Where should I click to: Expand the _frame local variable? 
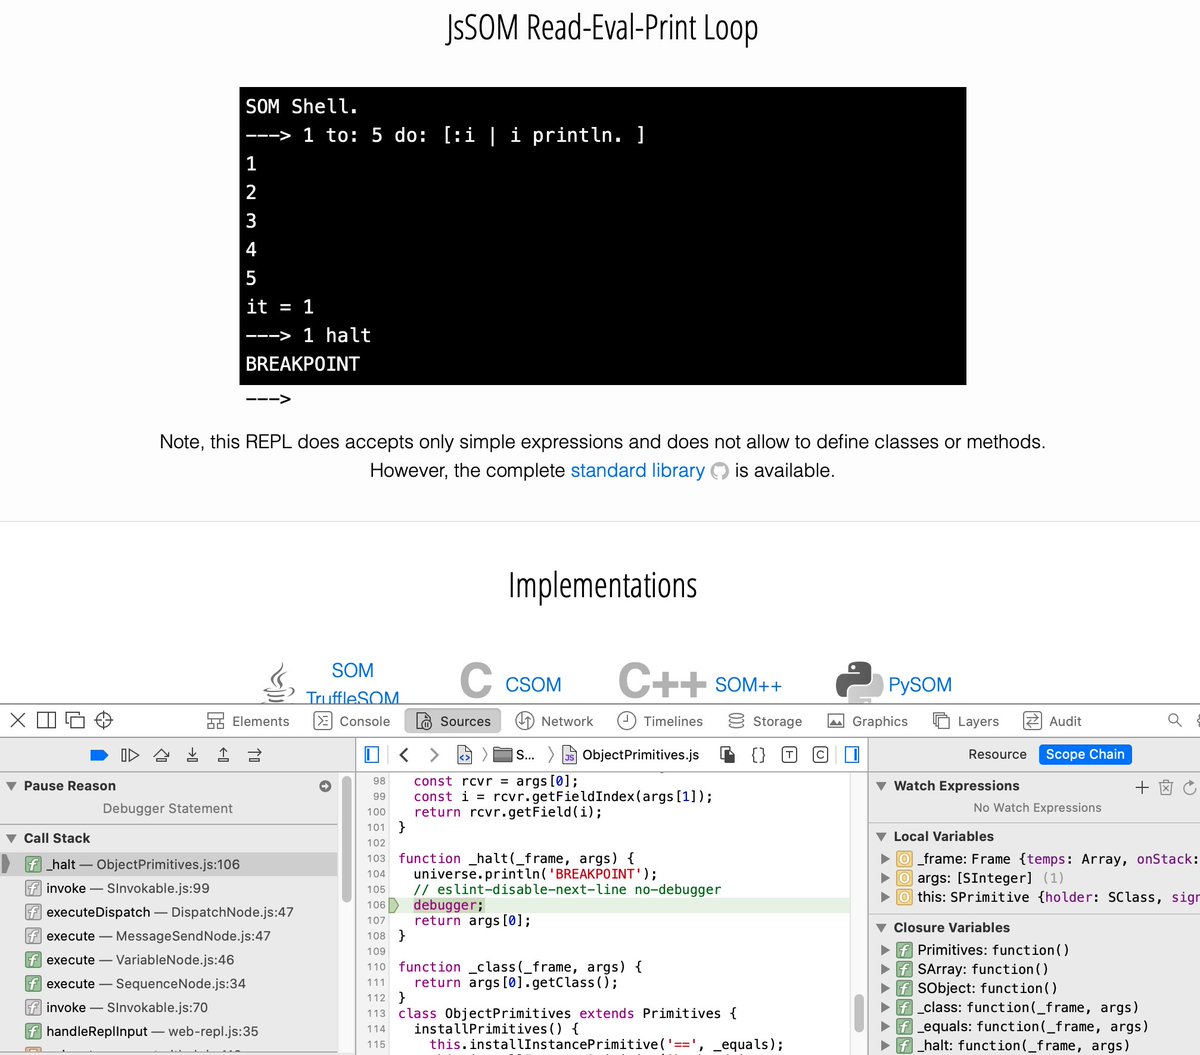(x=885, y=859)
